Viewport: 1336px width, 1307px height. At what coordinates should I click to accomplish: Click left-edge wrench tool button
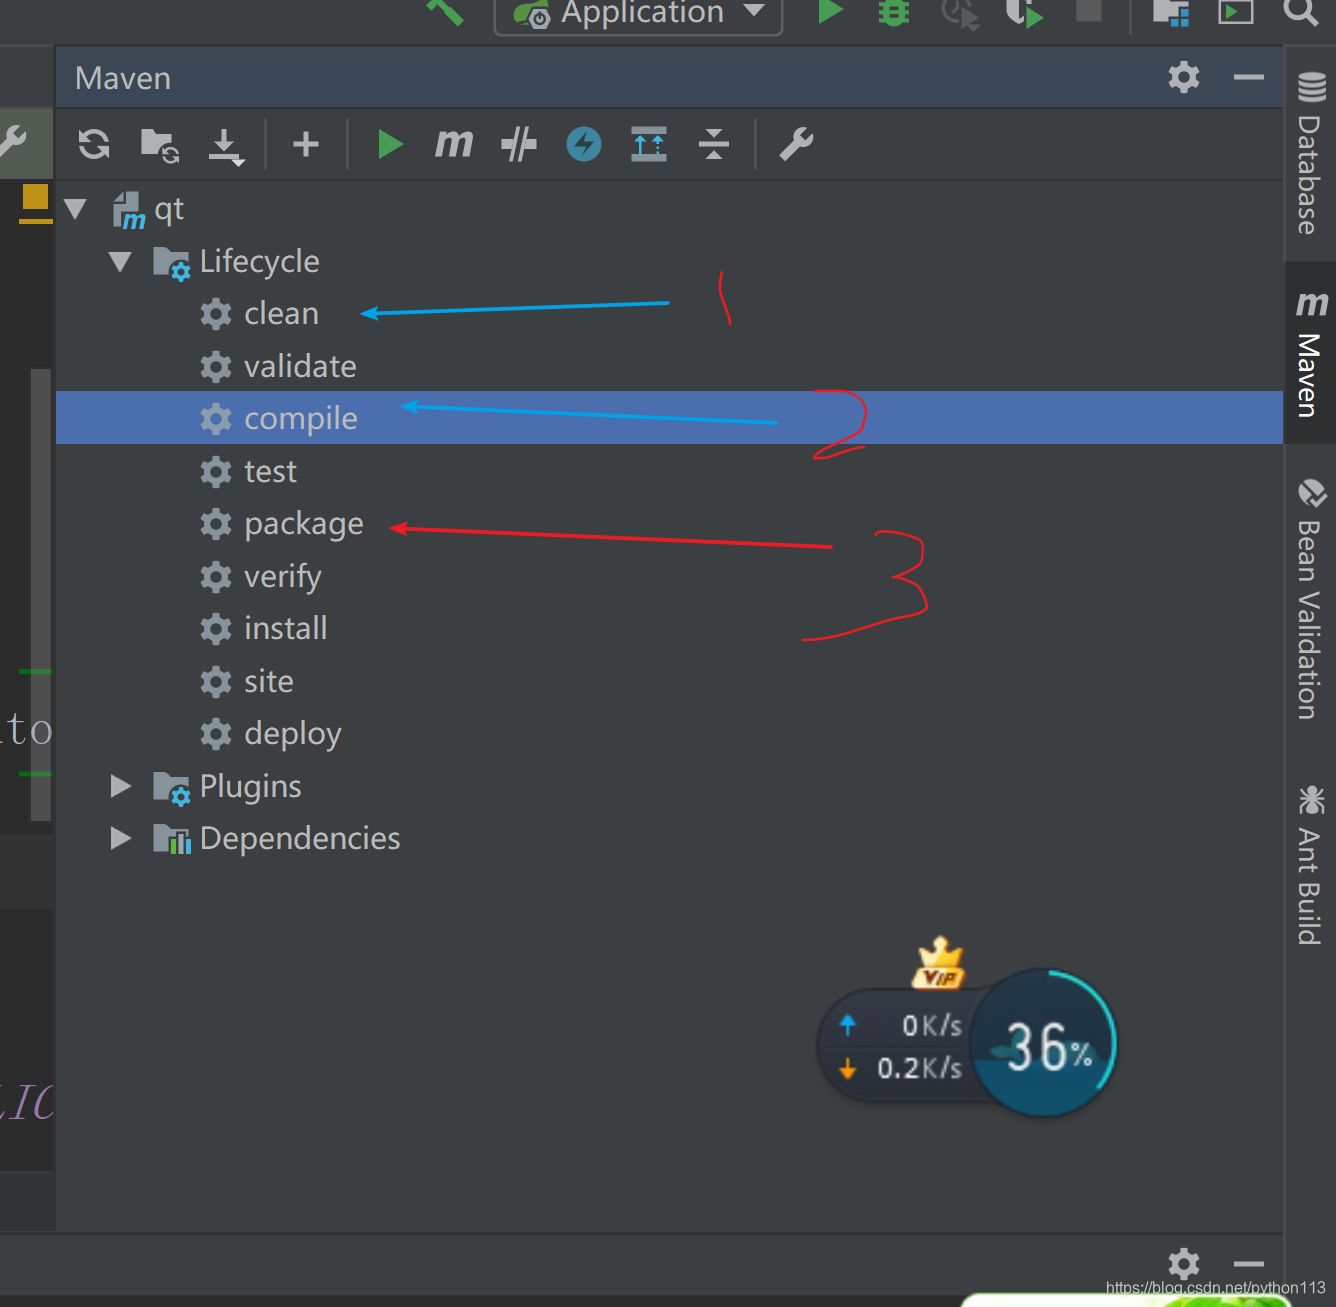tap(14, 142)
